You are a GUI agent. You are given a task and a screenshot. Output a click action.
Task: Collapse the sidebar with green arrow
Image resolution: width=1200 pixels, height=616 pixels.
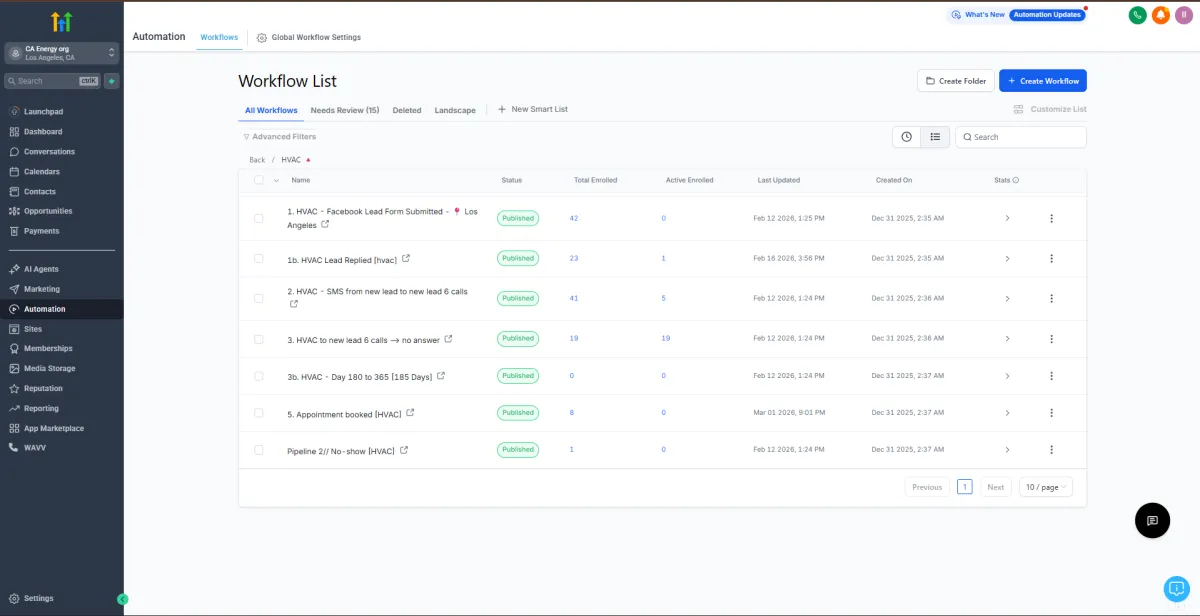pyautogui.click(x=123, y=599)
